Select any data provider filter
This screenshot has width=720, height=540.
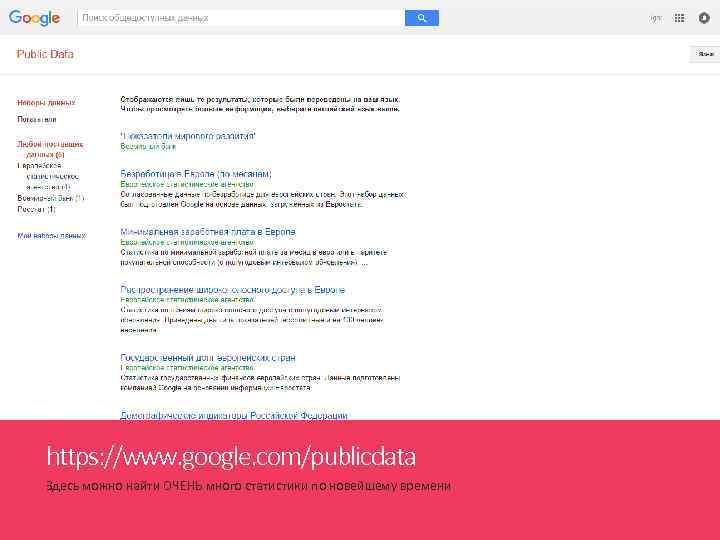pos(50,149)
